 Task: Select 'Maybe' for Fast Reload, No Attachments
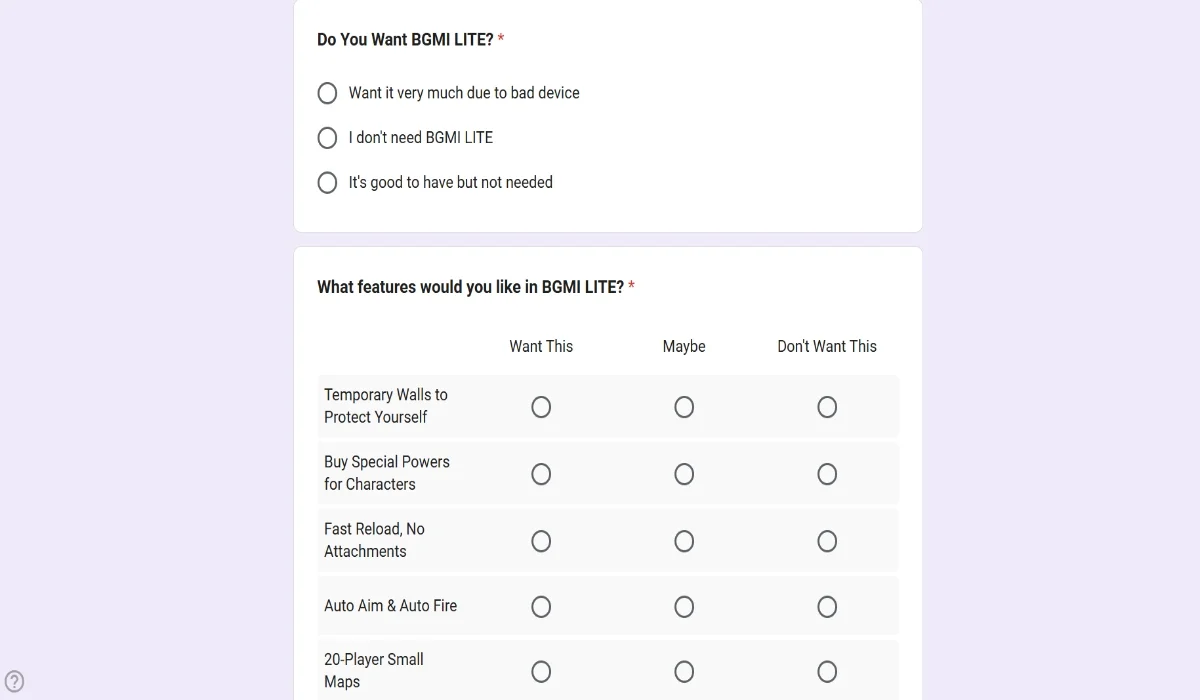pos(684,541)
